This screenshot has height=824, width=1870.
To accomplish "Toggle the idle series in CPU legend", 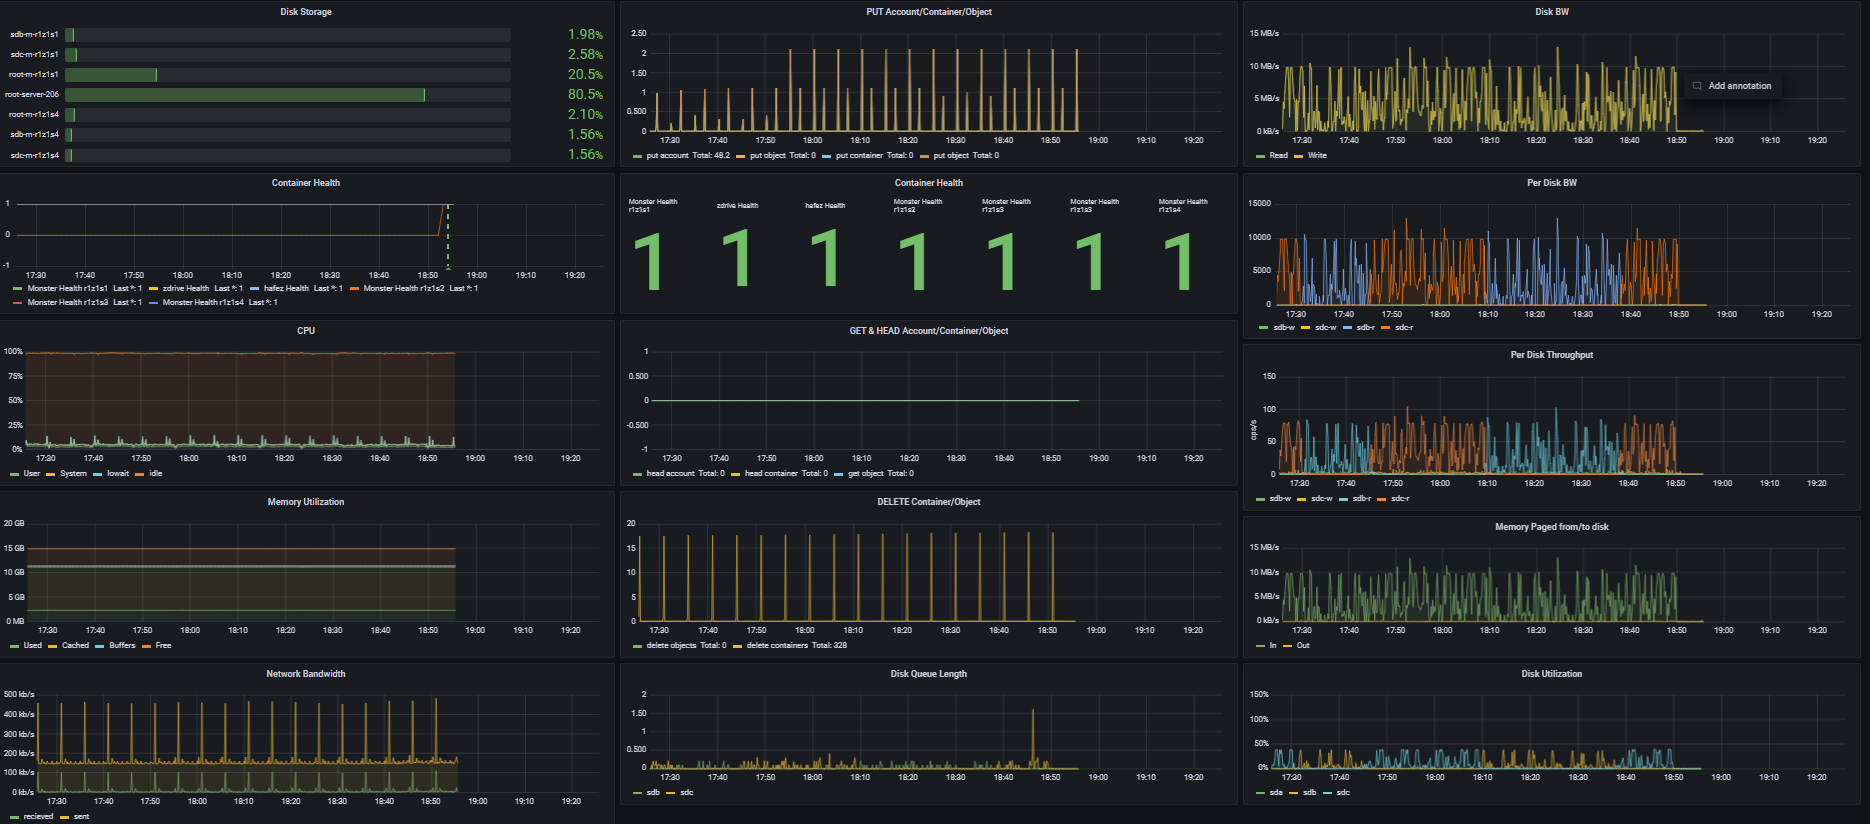I will (x=155, y=474).
